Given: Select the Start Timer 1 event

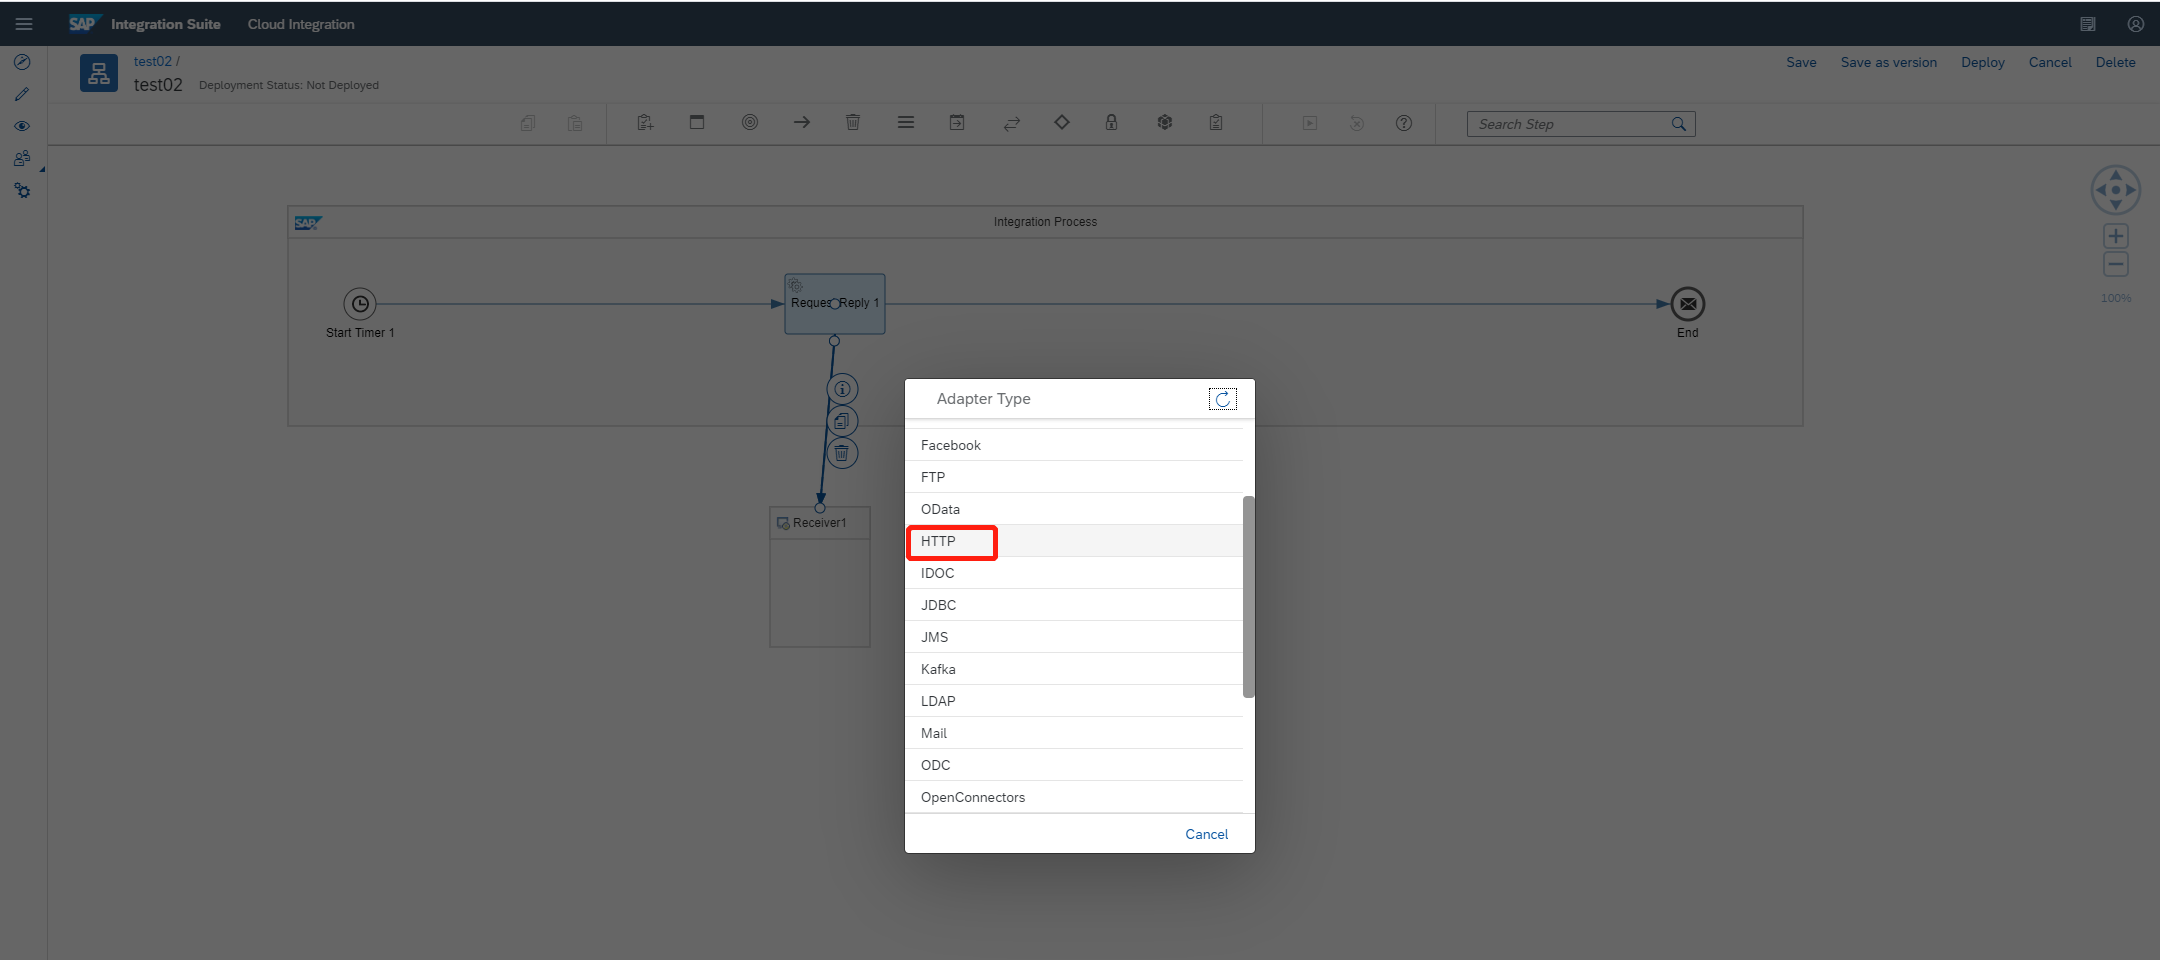Looking at the screenshot, I should (360, 304).
